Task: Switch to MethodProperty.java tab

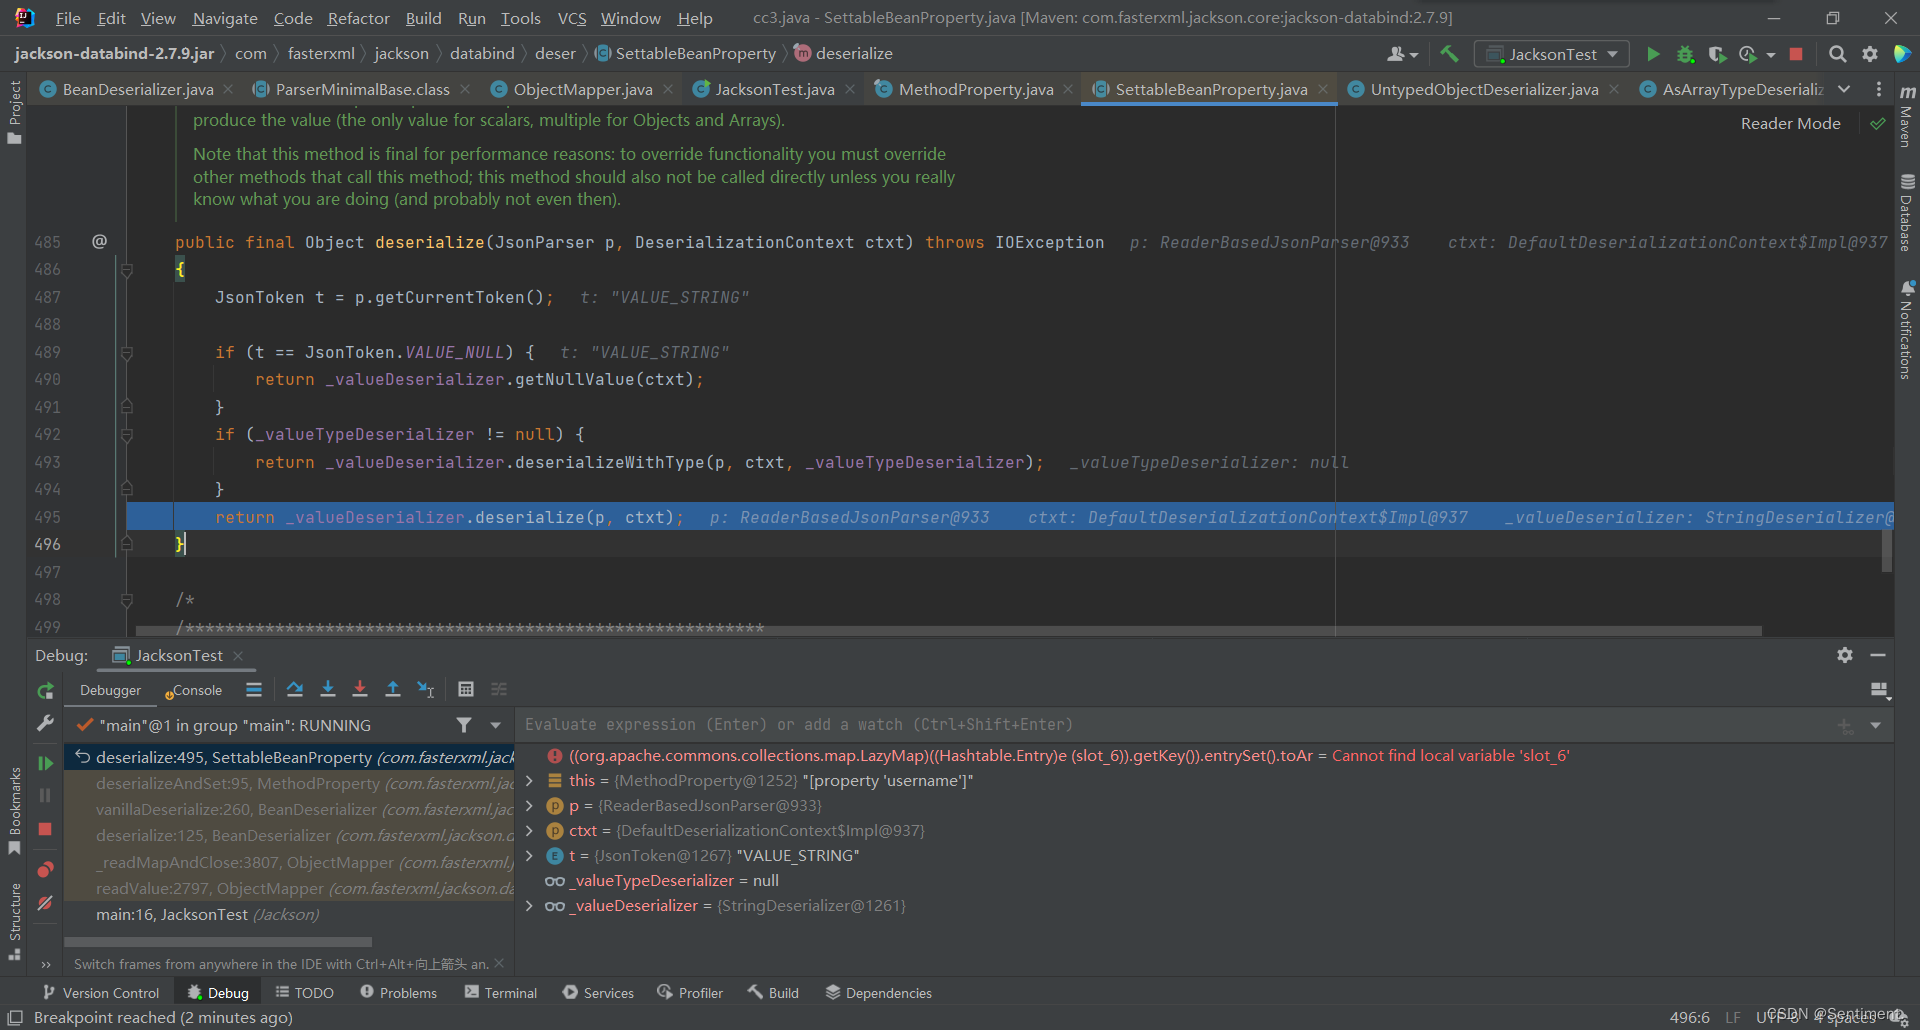Action: [975, 89]
